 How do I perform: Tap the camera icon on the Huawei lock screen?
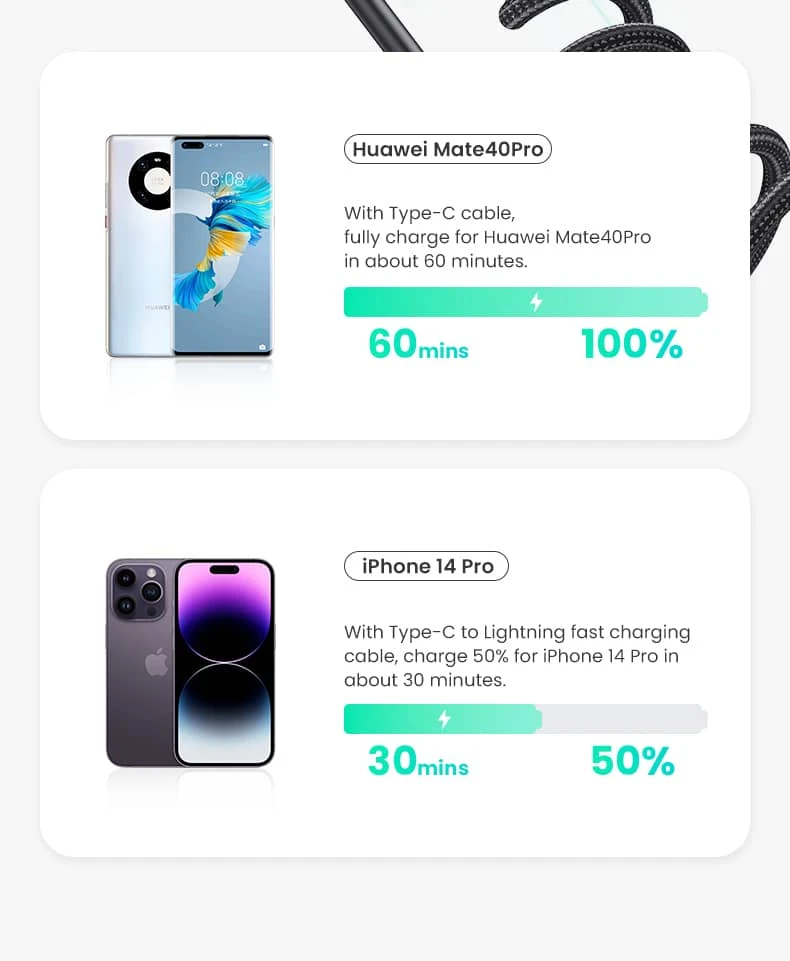262,347
